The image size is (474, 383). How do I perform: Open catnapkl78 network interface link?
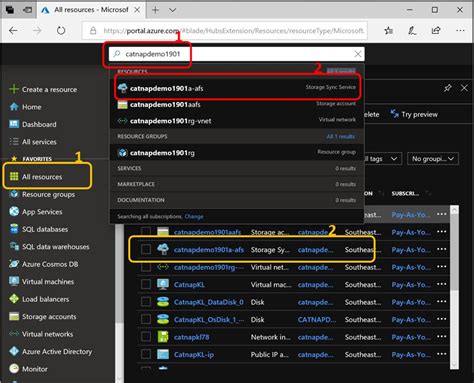[192, 337]
